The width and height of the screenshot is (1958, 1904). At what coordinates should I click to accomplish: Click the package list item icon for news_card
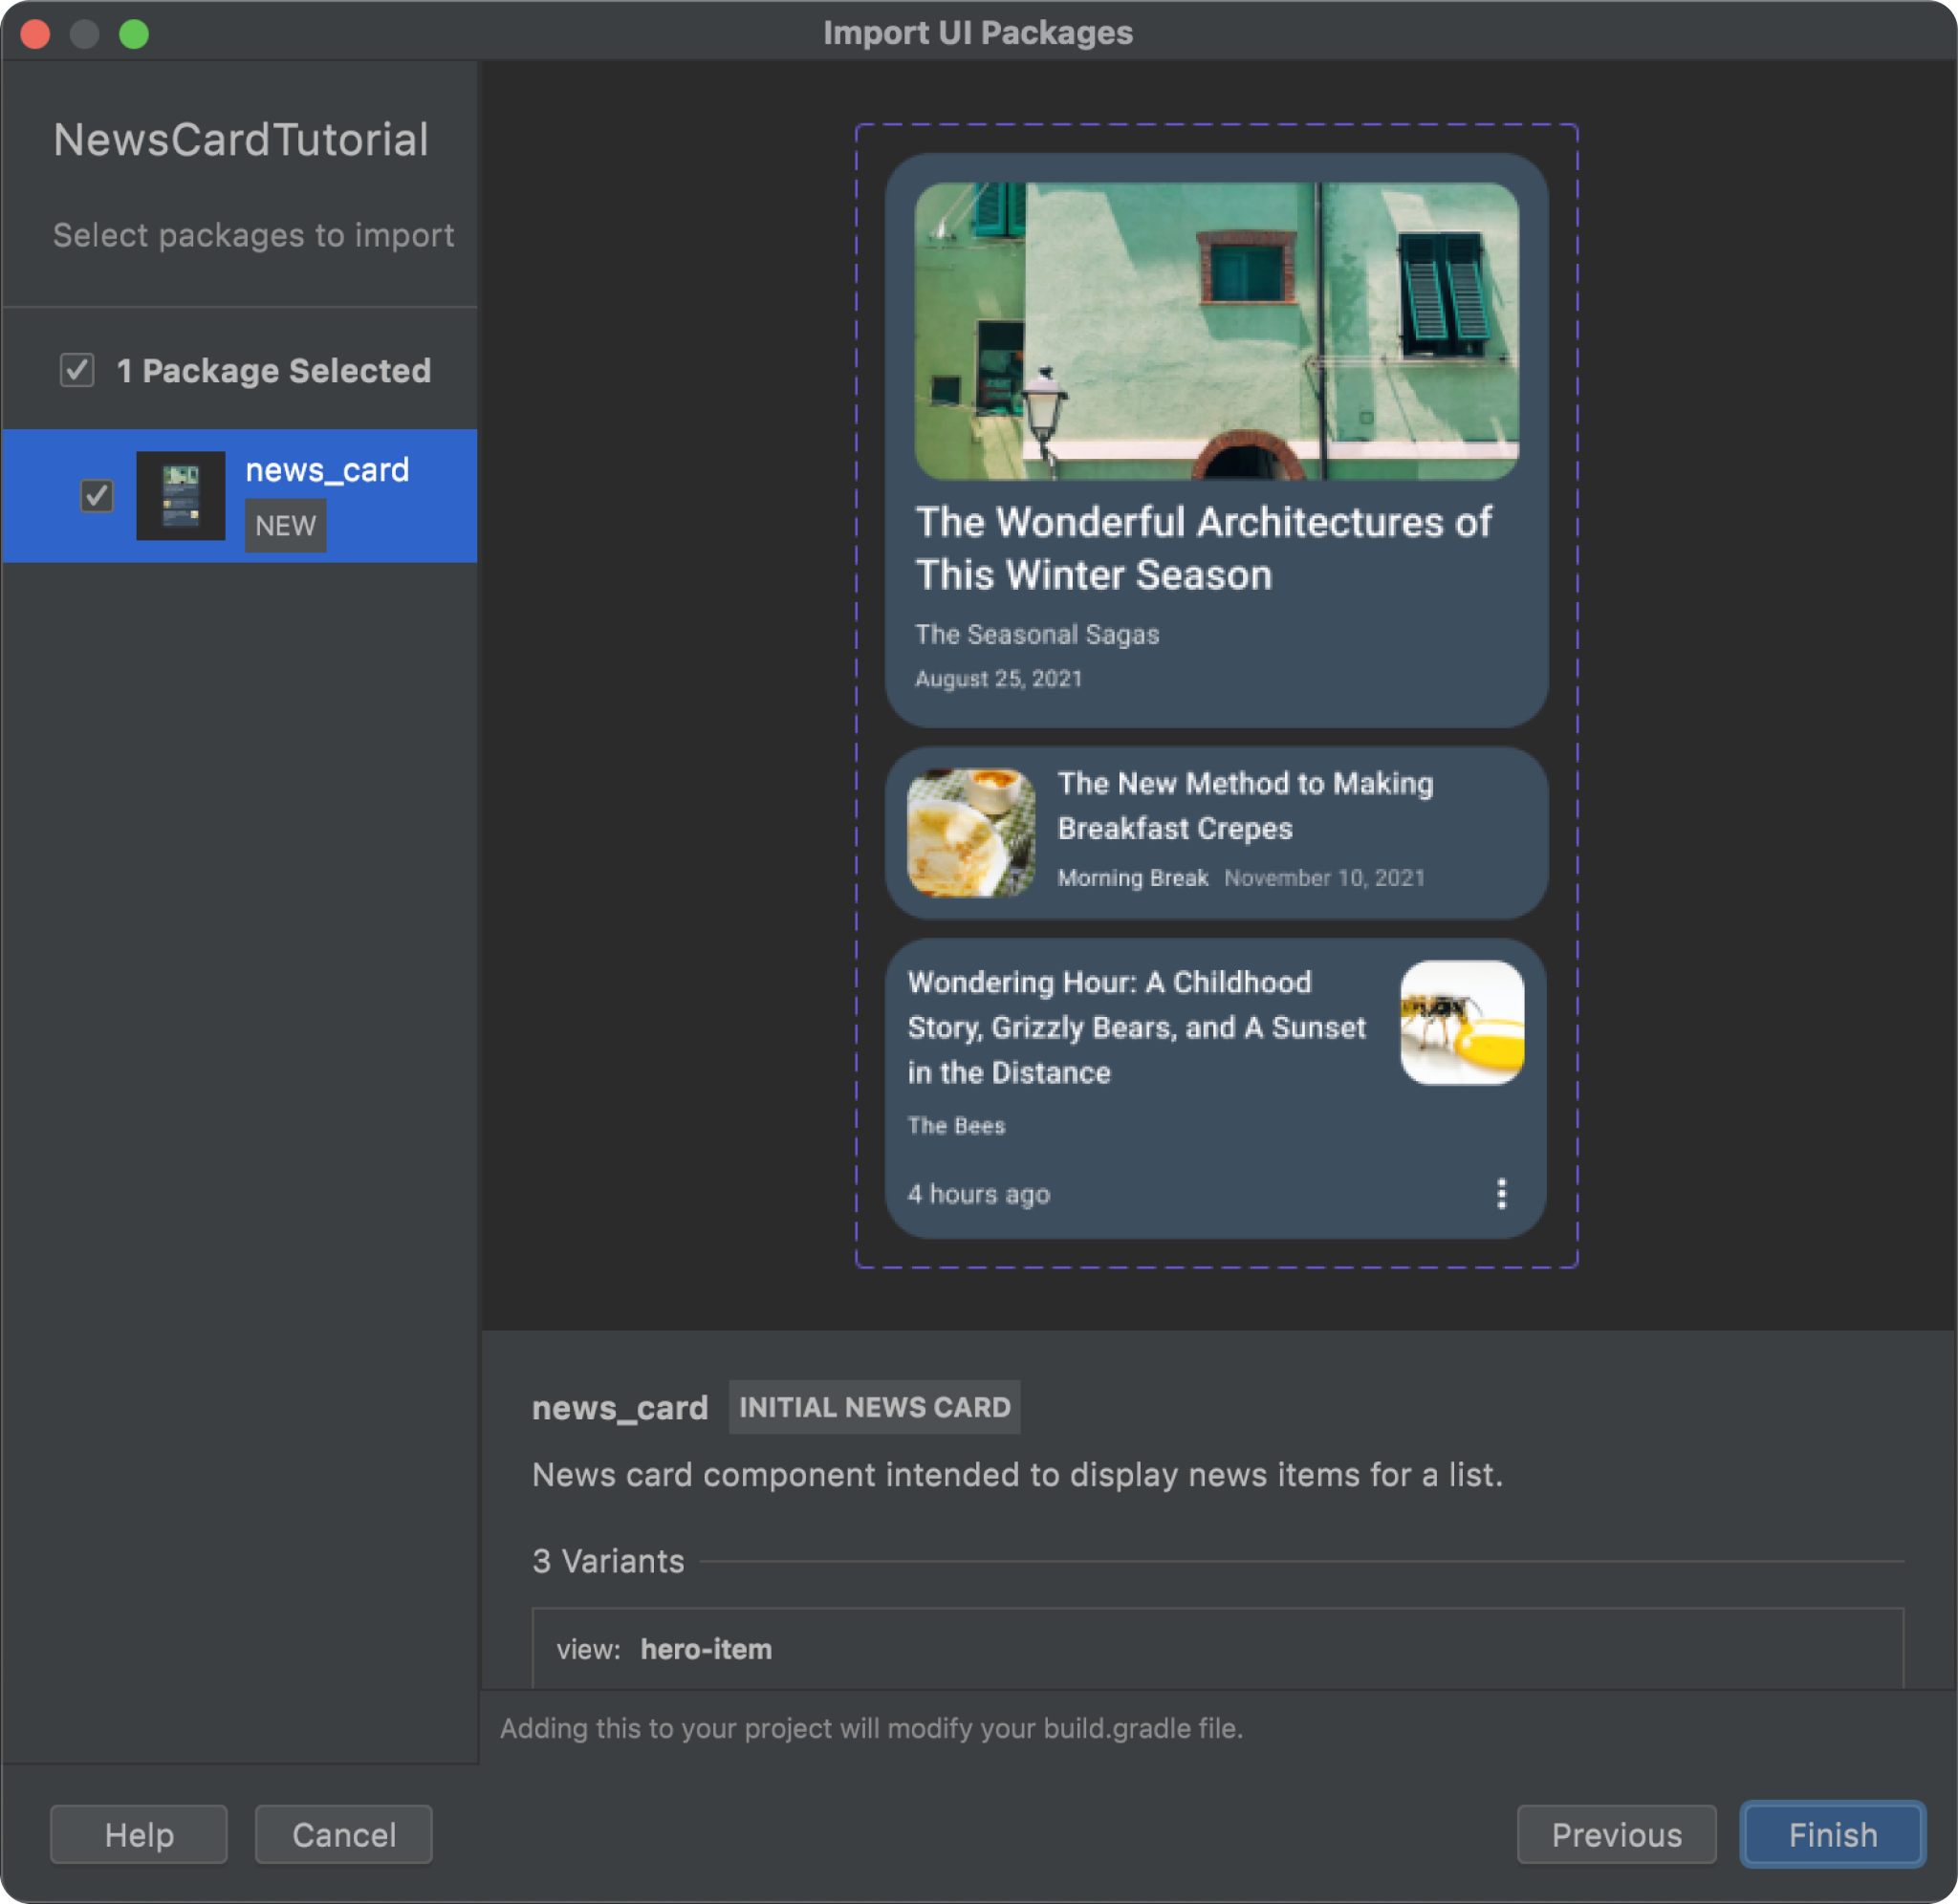coord(180,495)
